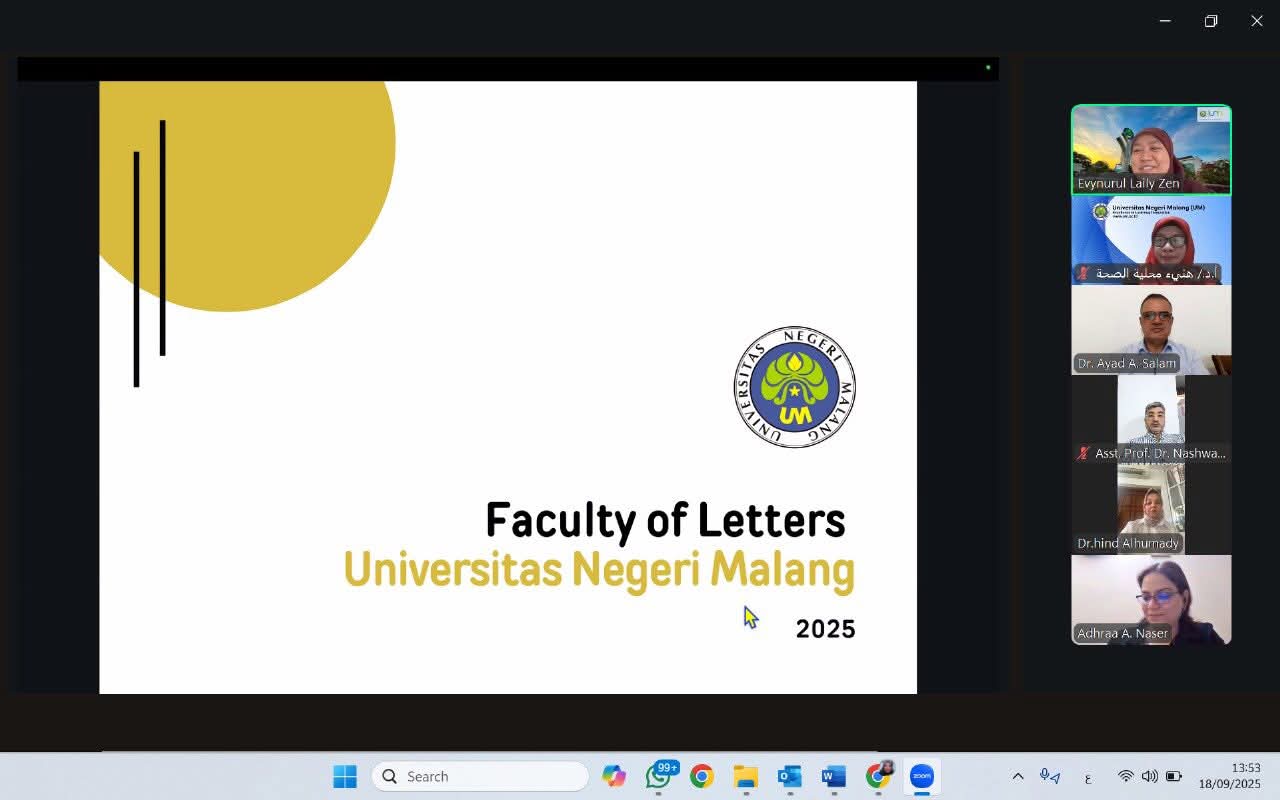Select Evynurul Laily Zen video tile

(x=1151, y=149)
